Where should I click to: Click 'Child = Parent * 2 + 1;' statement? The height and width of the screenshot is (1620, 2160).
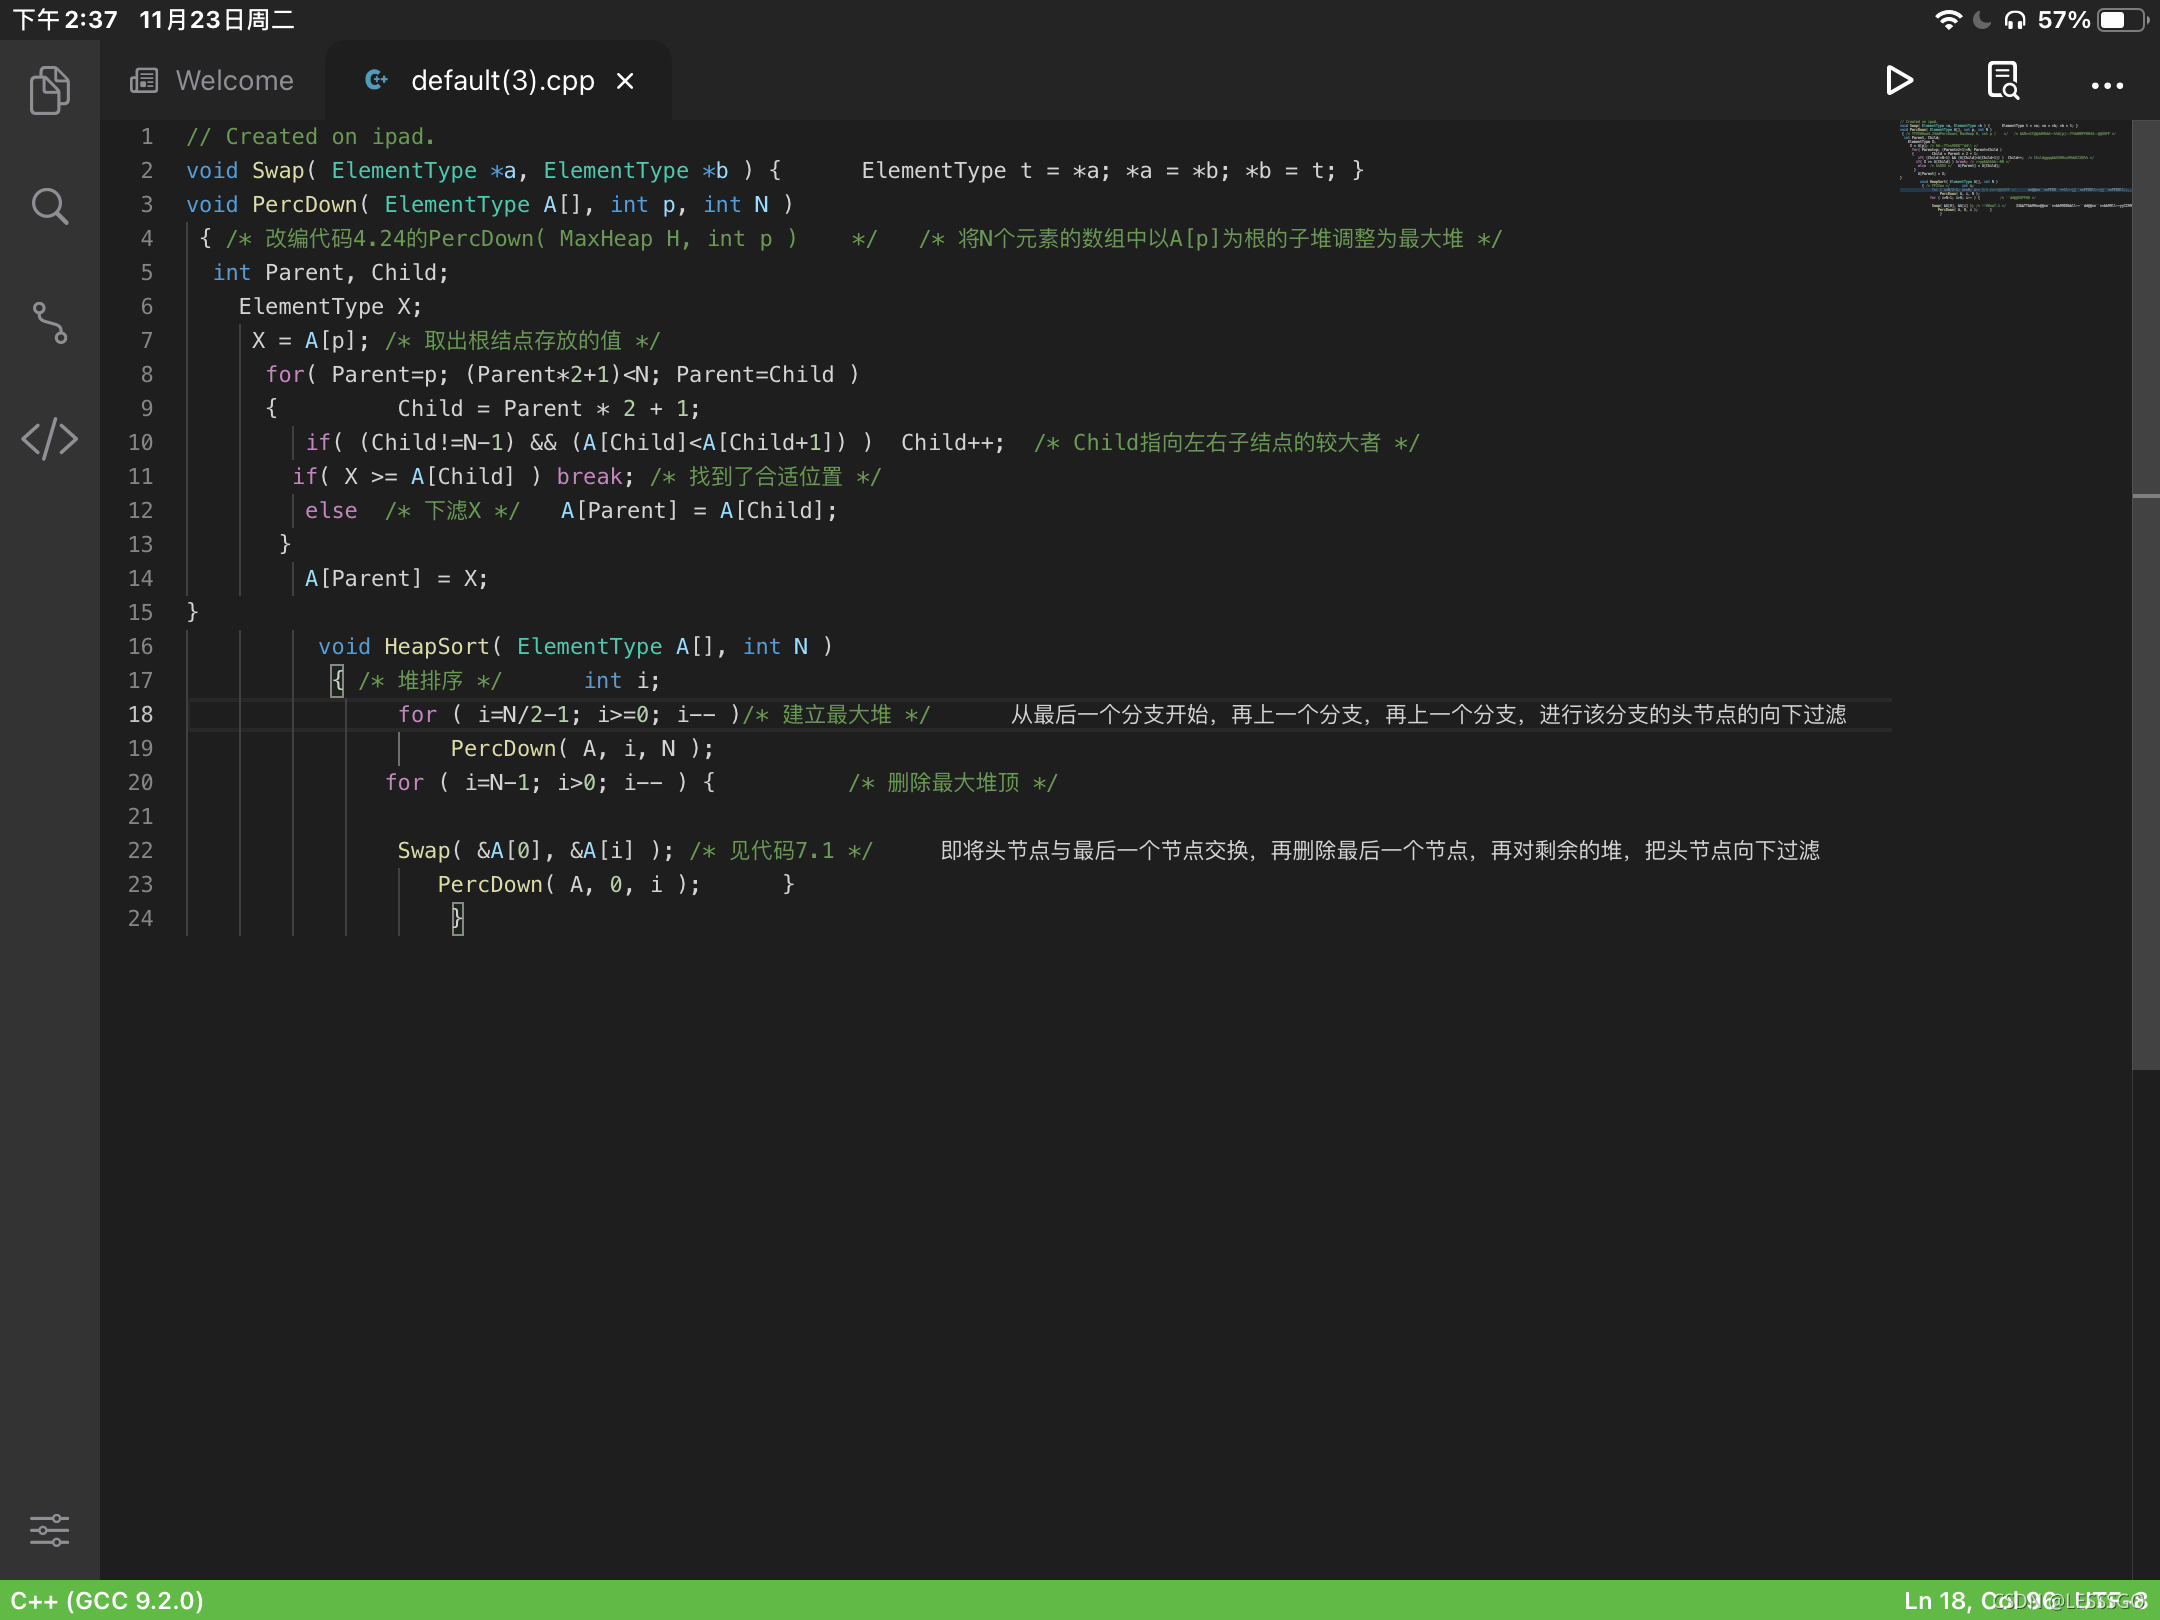(549, 409)
